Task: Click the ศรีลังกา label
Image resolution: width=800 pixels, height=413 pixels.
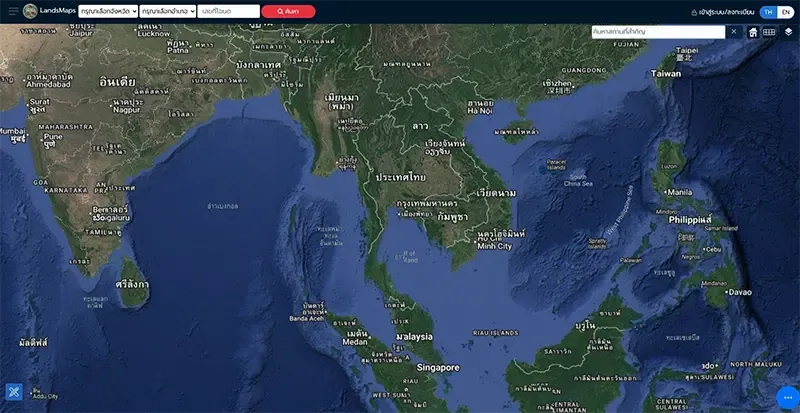Action: [x=132, y=284]
